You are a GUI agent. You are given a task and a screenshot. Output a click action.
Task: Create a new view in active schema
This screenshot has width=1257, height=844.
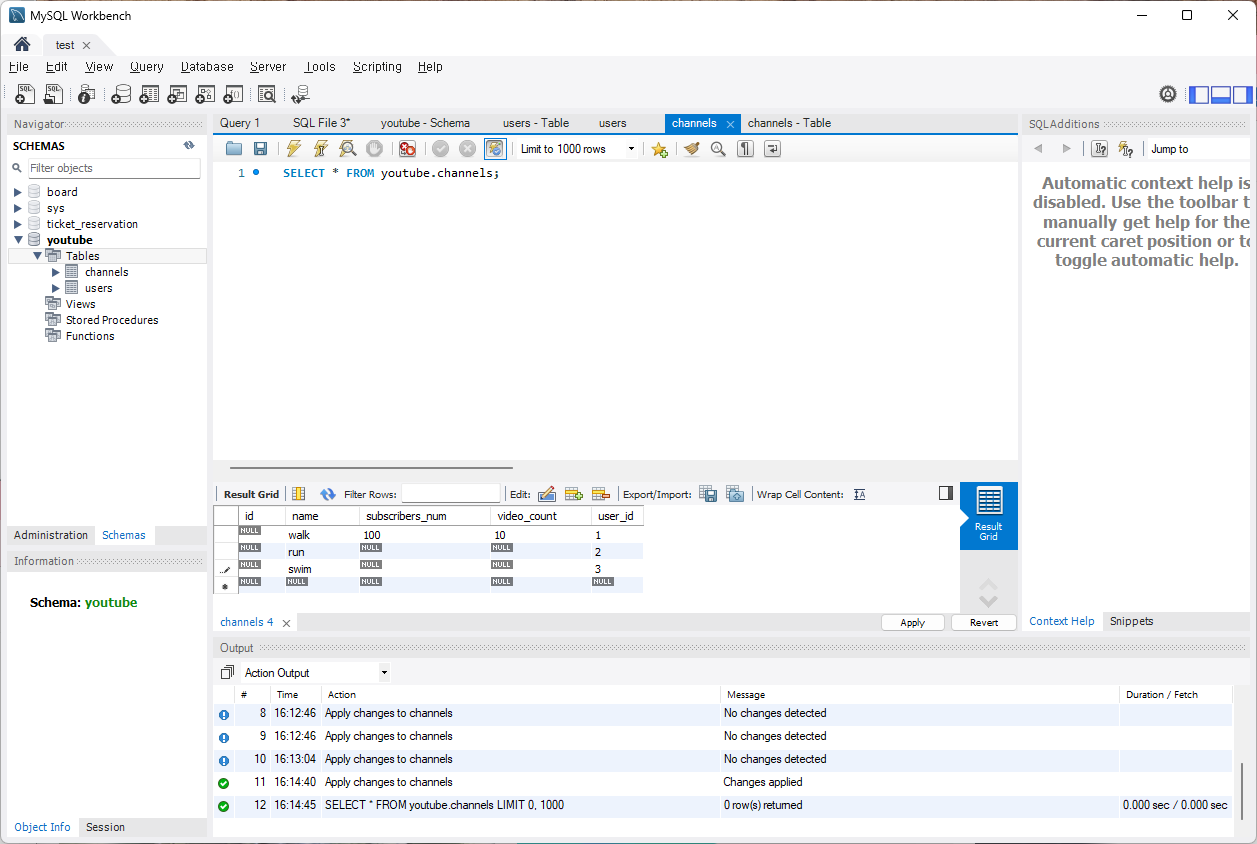(177, 94)
